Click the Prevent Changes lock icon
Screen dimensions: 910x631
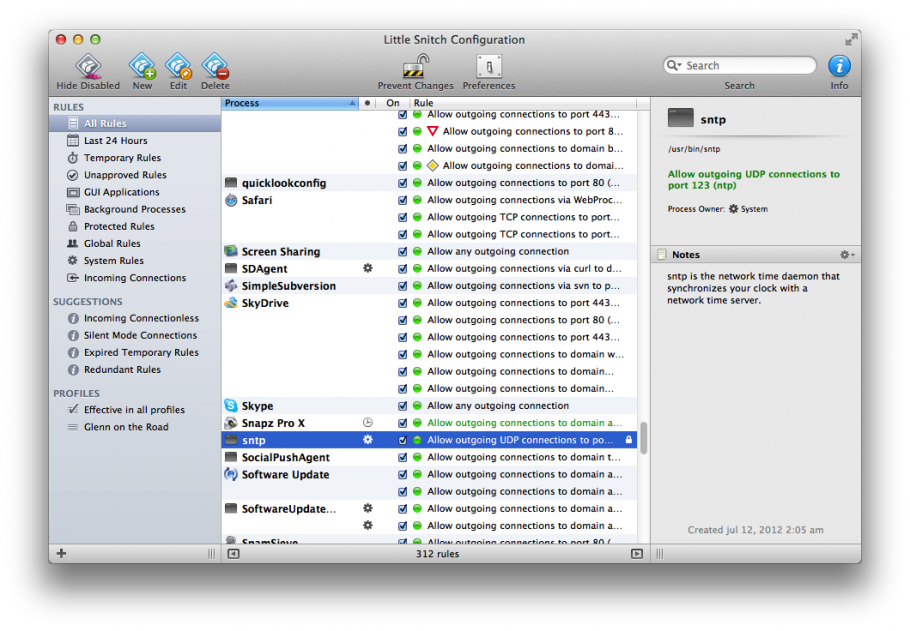coord(415,66)
